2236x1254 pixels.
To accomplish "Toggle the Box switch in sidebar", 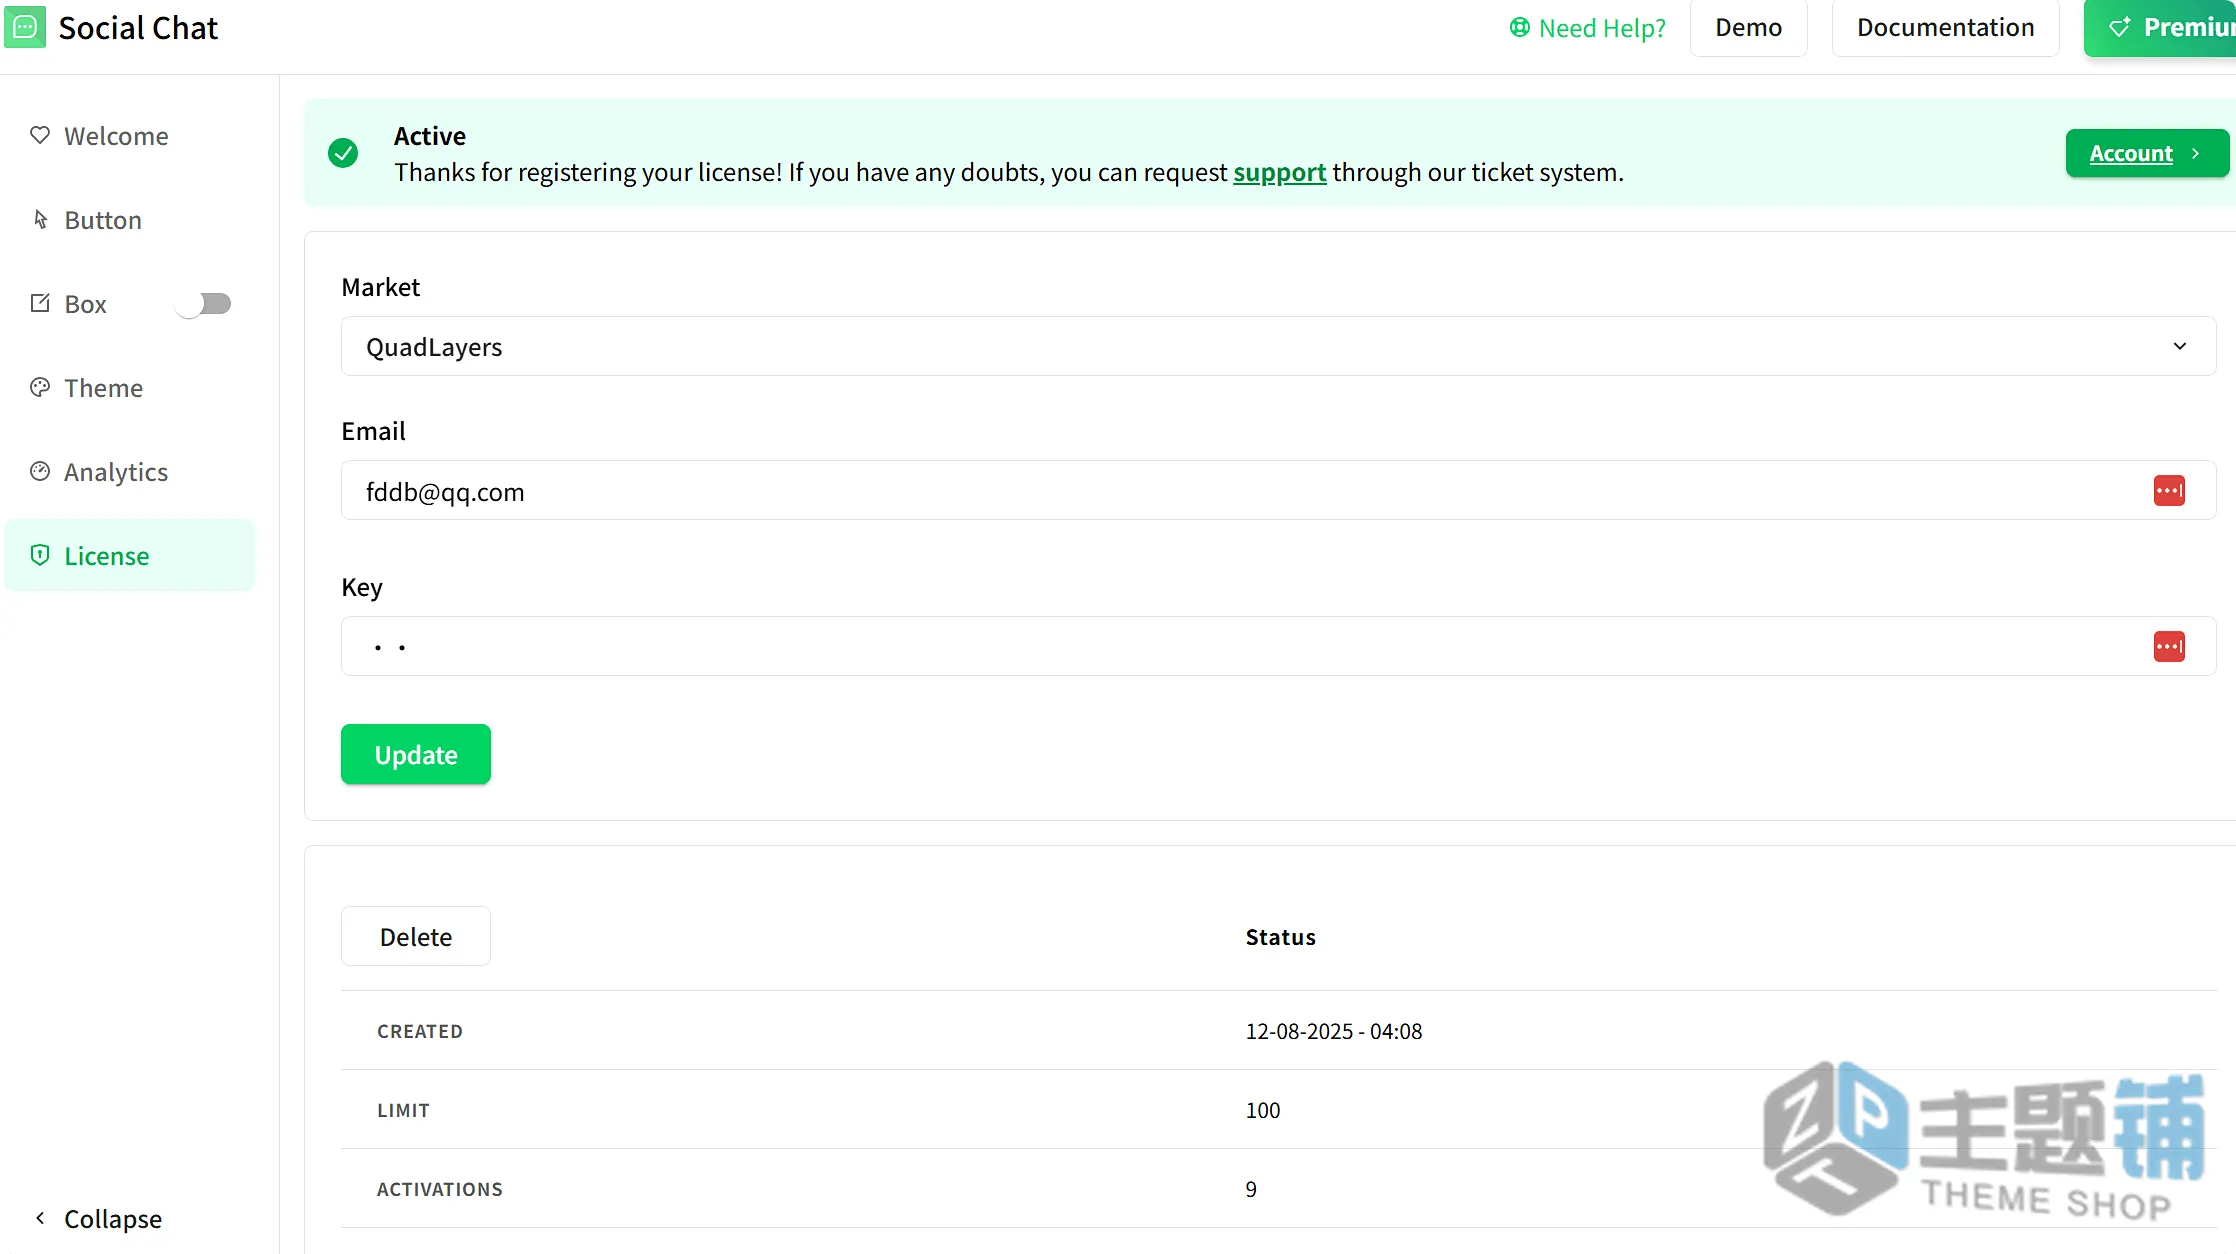I will (203, 303).
